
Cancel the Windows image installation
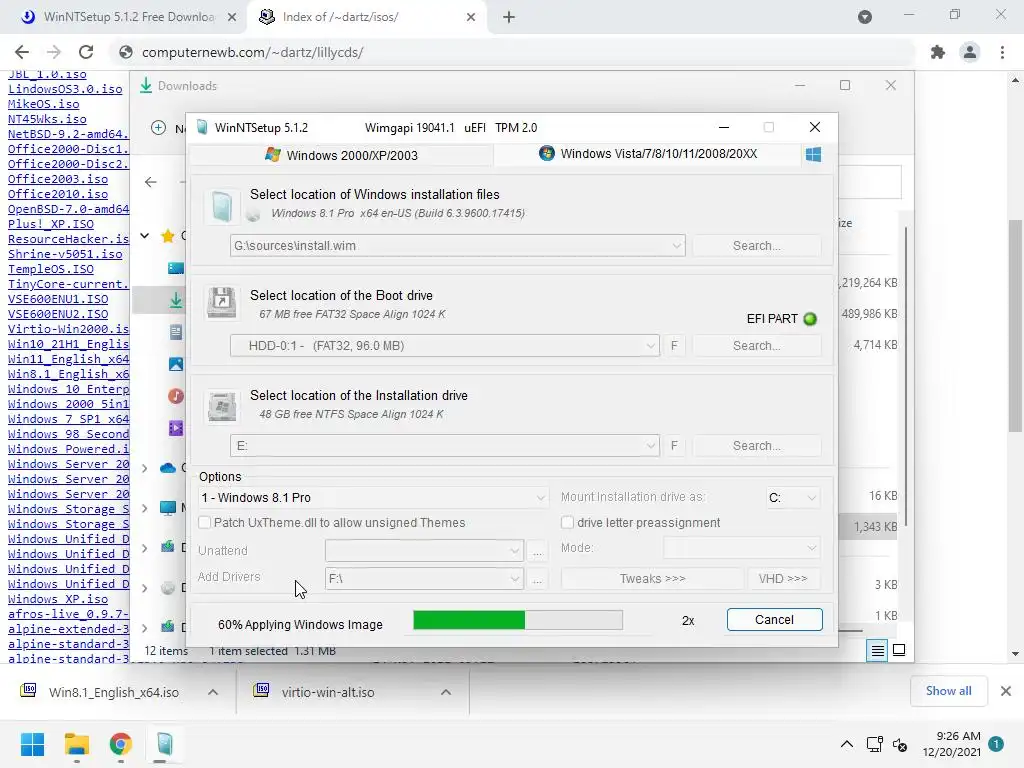[775, 620]
